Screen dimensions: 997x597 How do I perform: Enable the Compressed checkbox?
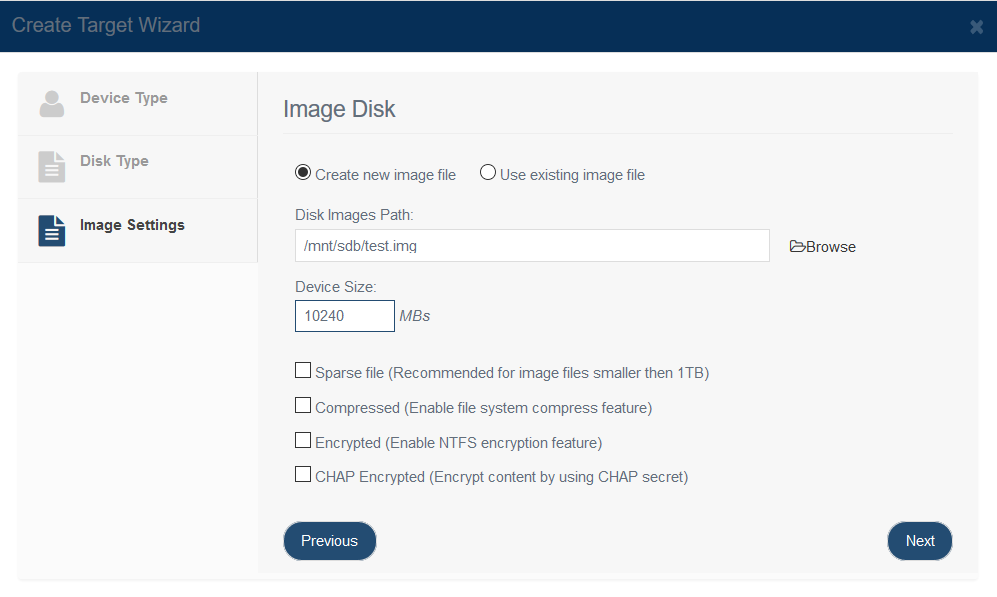point(303,405)
